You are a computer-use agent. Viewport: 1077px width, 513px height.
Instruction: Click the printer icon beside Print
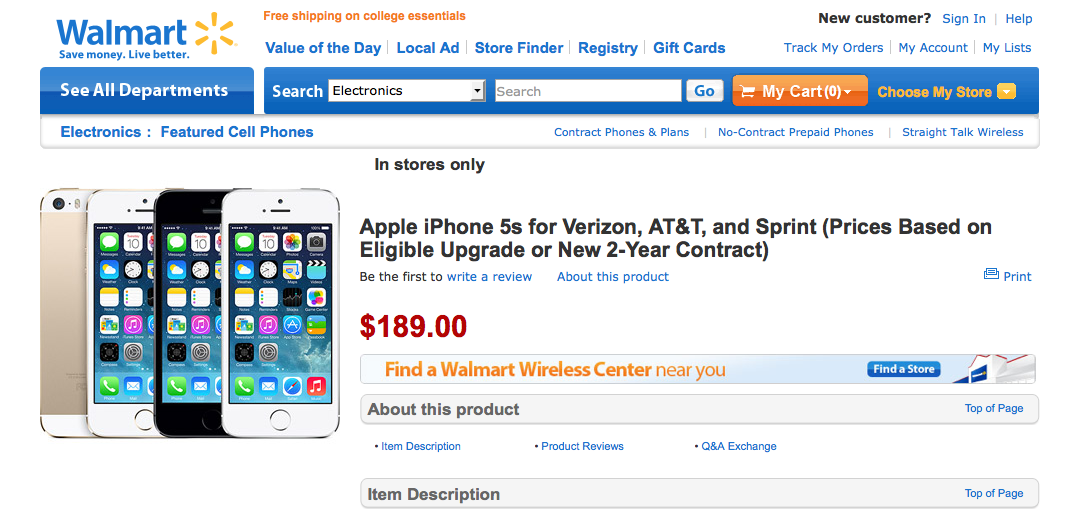tap(991, 275)
